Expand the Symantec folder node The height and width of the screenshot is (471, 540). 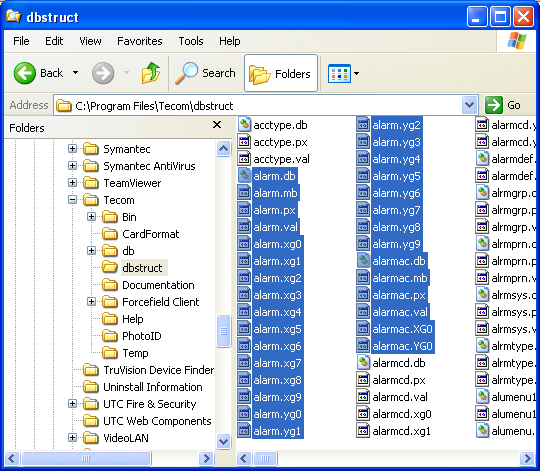(x=72, y=148)
